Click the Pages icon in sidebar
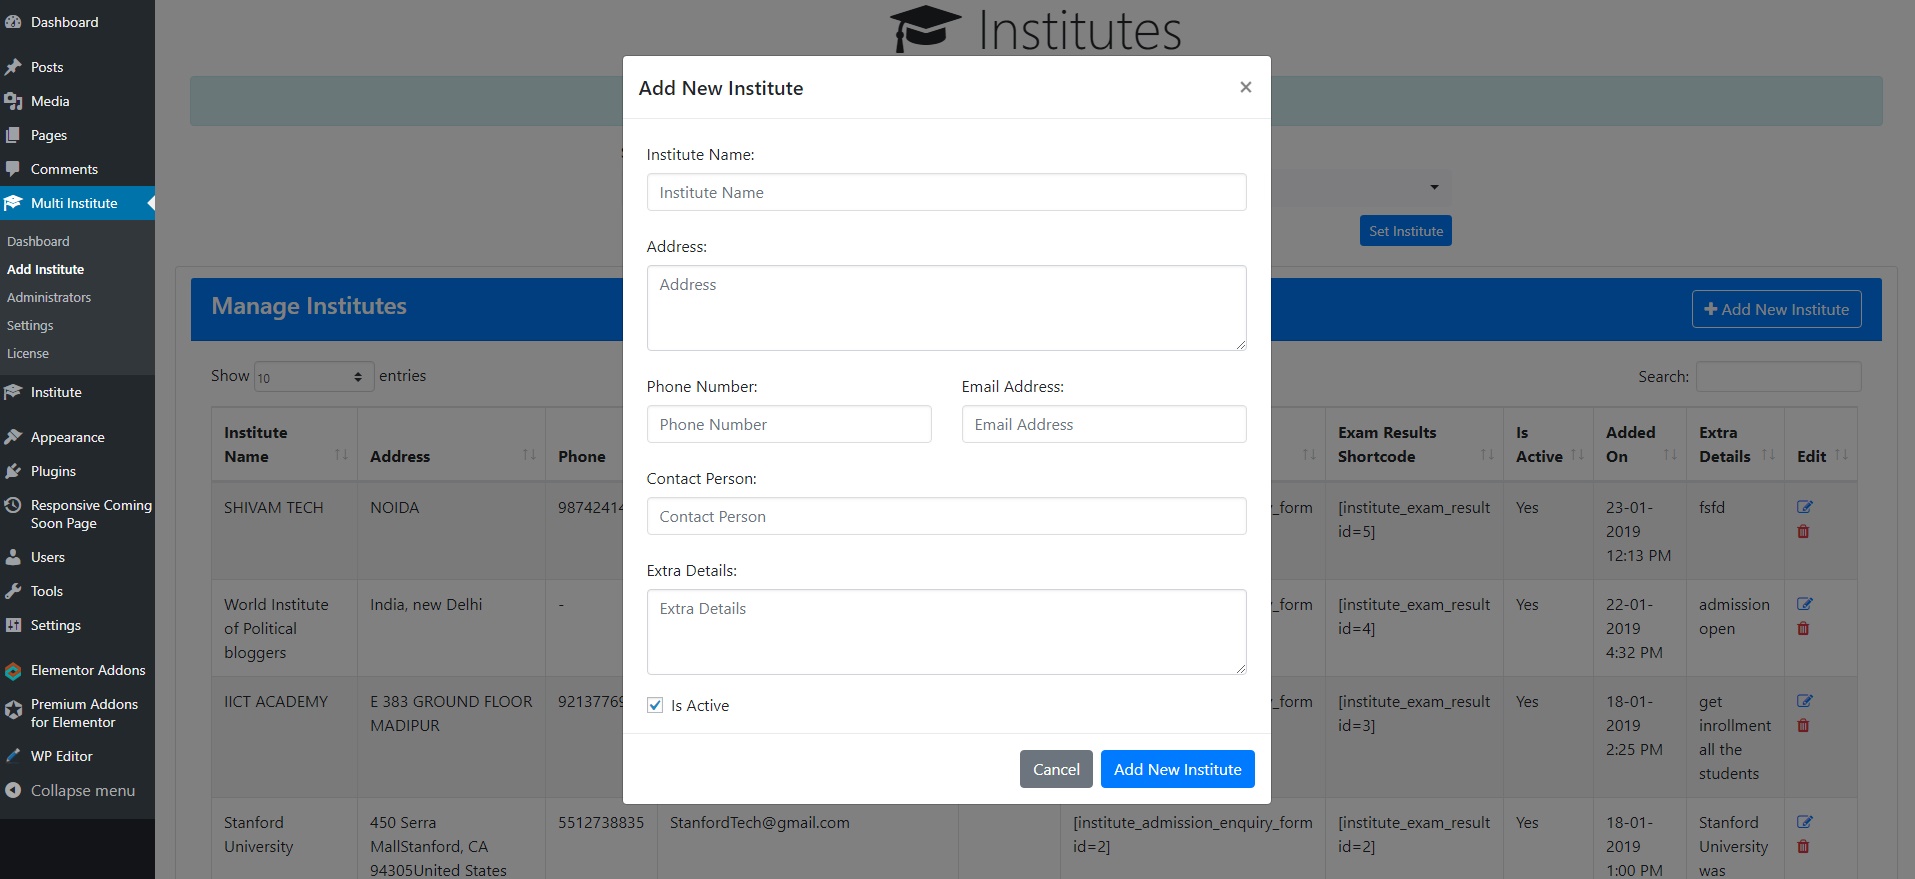The width and height of the screenshot is (1915, 879). (13, 135)
